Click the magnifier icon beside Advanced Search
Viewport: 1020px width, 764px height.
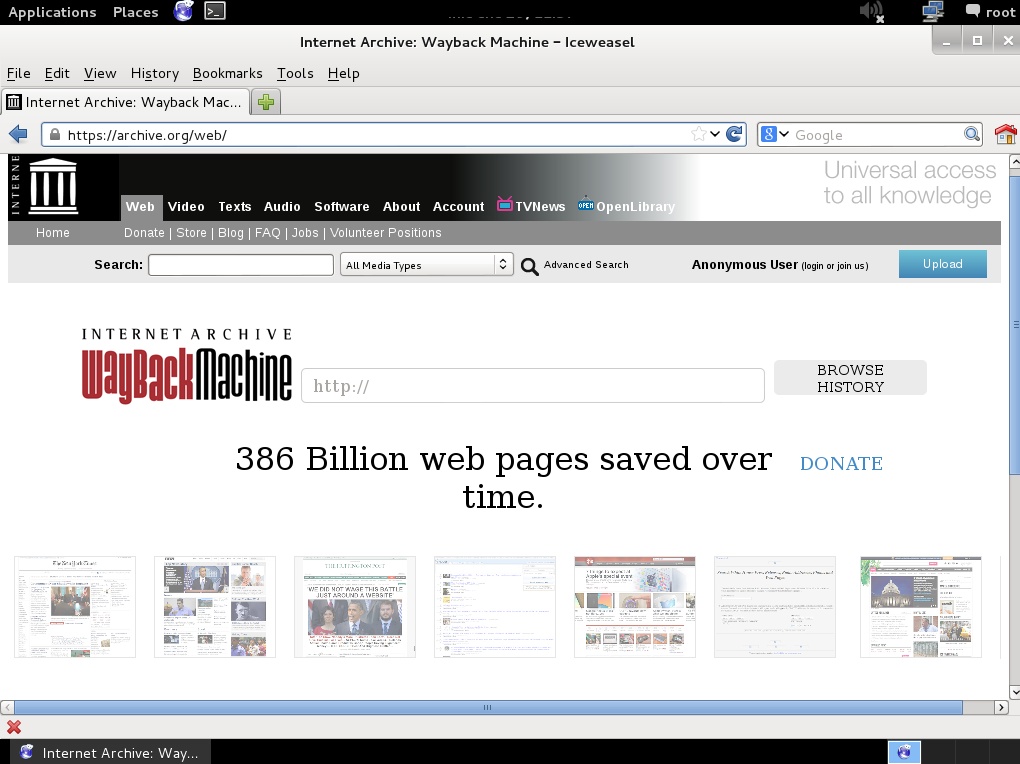(x=530, y=266)
